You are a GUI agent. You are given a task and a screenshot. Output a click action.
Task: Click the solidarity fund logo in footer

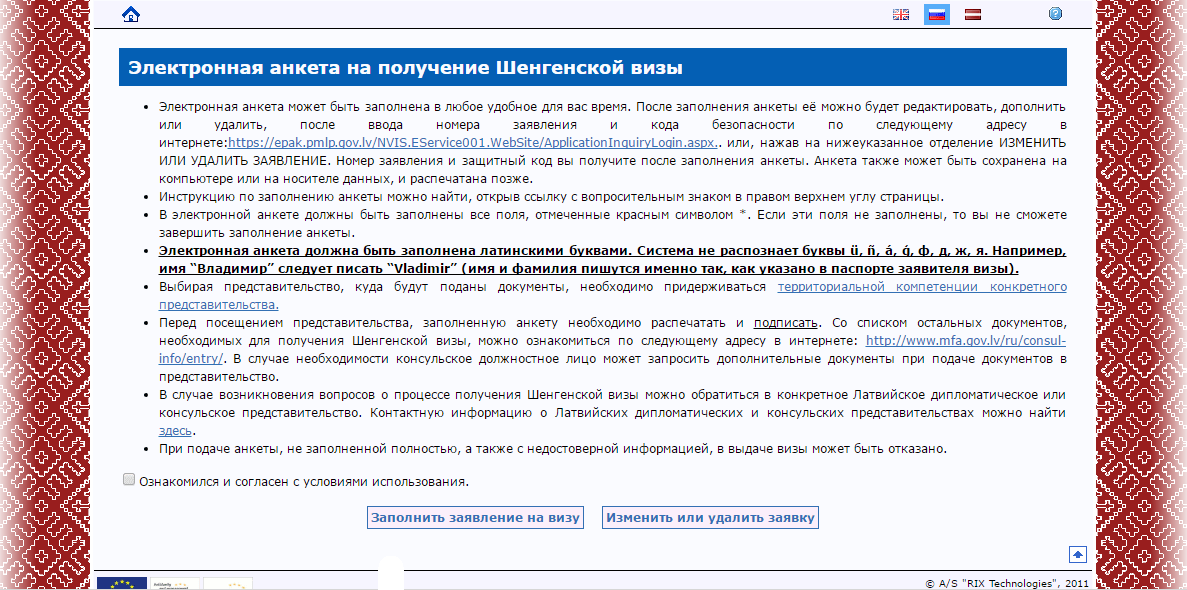coord(173,583)
